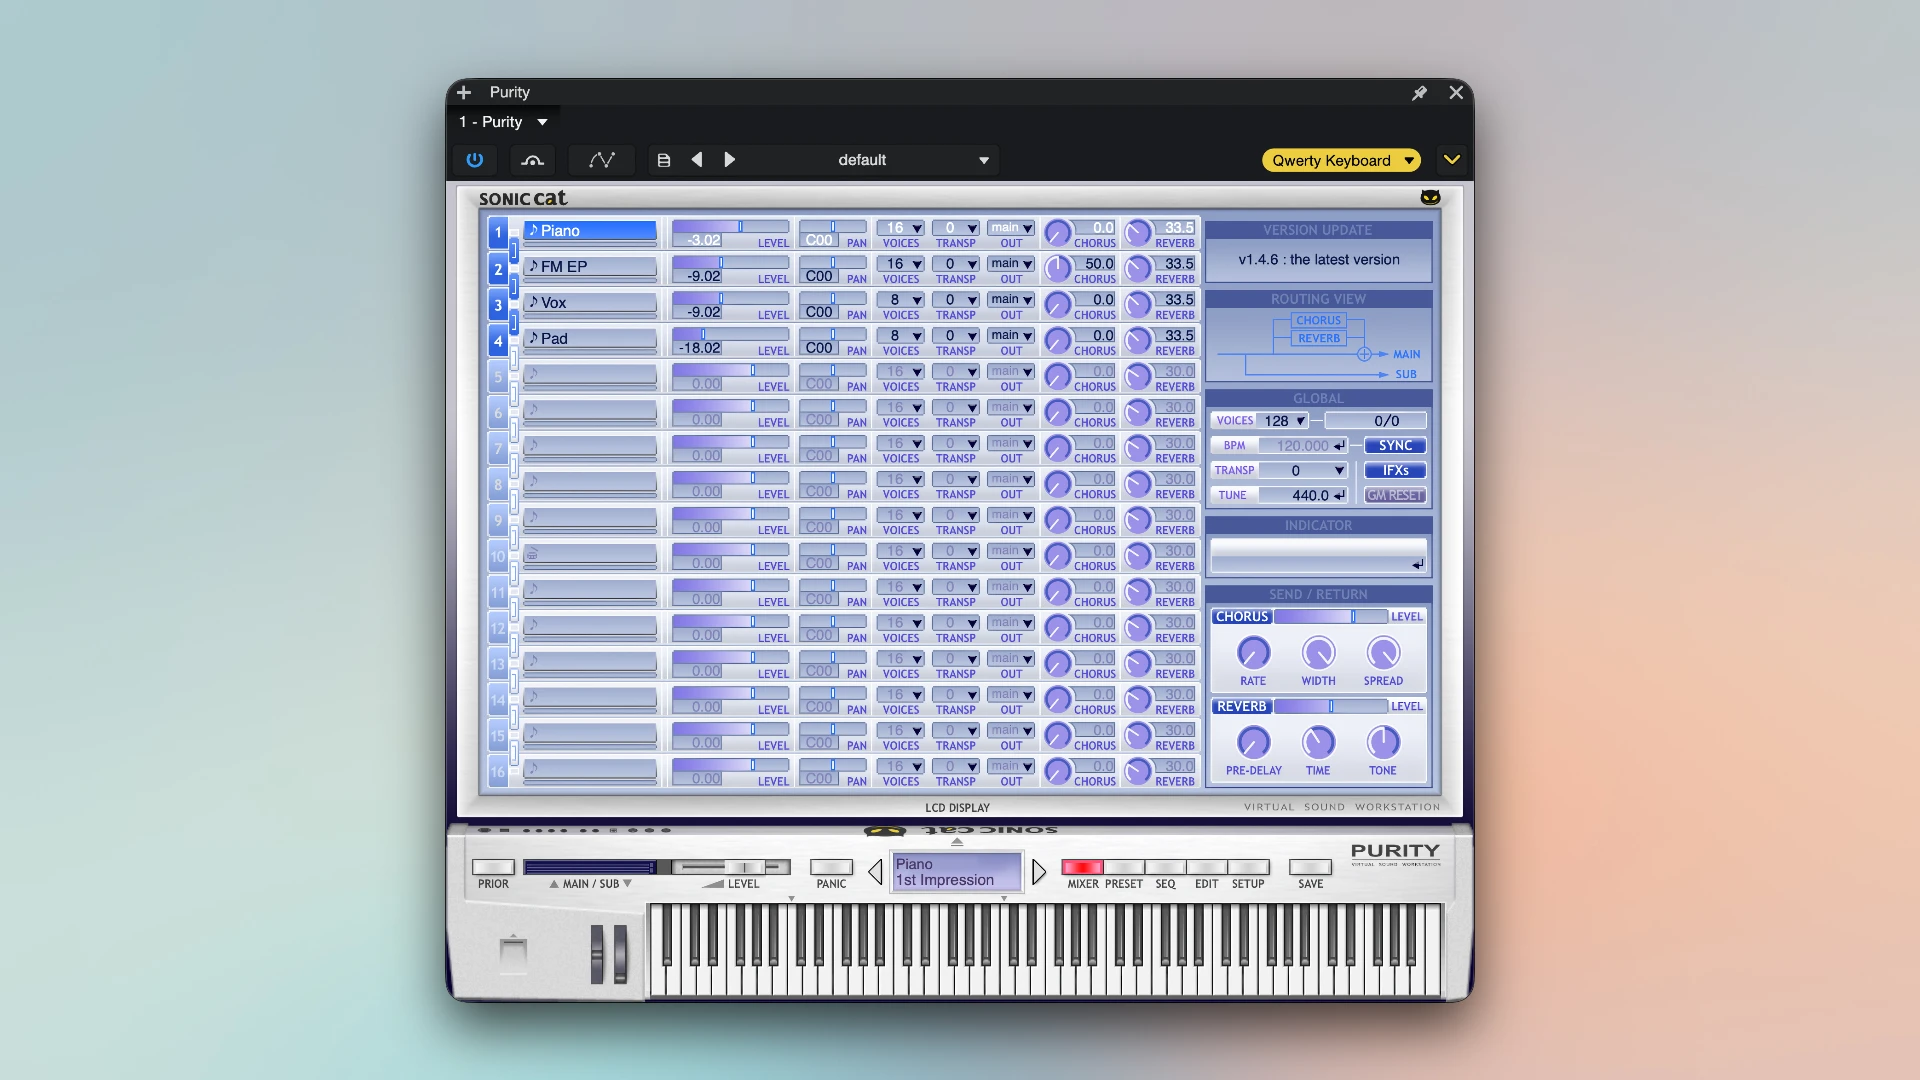Click the PANIC button
The image size is (1920, 1080).
click(x=831, y=868)
